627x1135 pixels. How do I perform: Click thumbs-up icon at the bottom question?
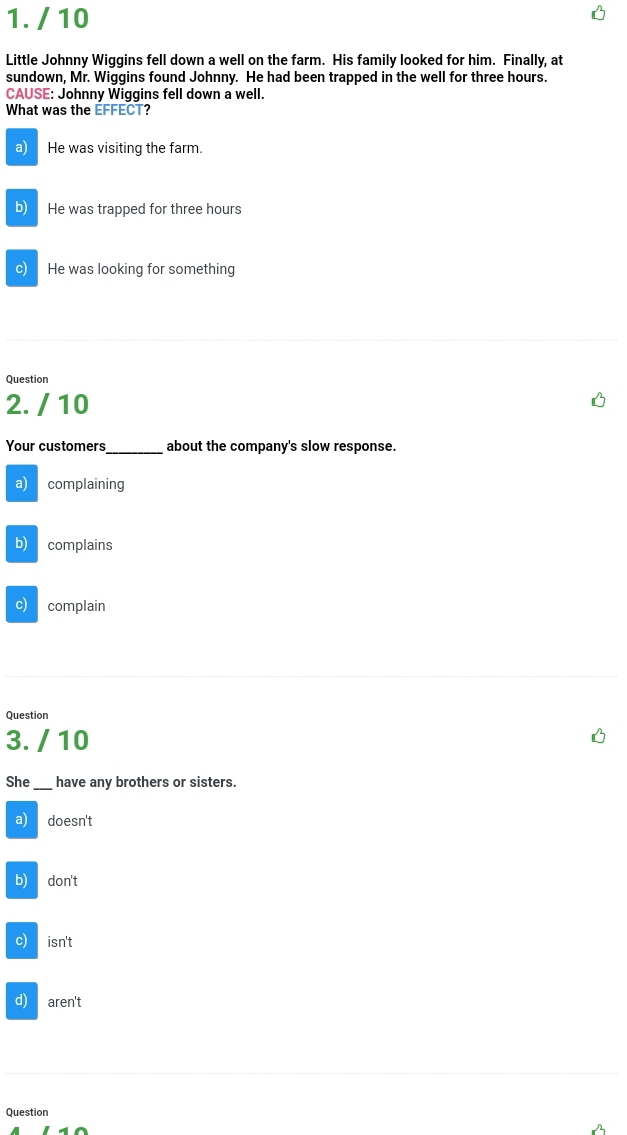(598, 1130)
